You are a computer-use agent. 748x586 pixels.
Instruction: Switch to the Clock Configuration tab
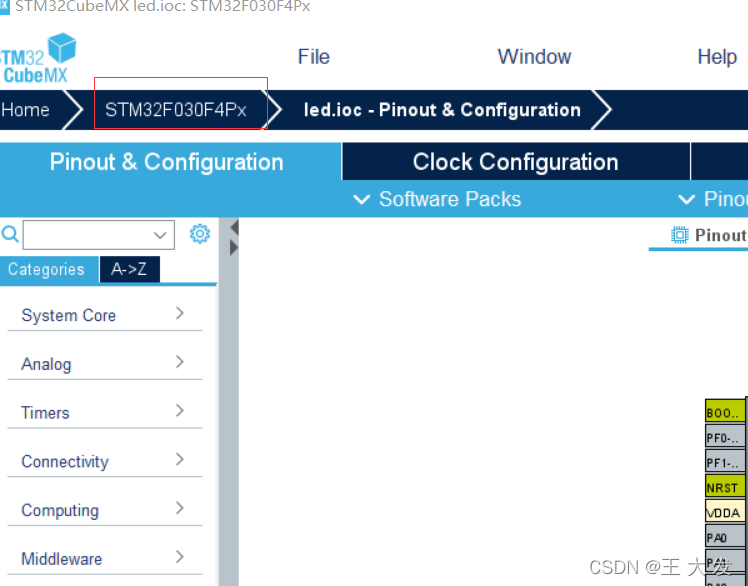[x=516, y=162]
